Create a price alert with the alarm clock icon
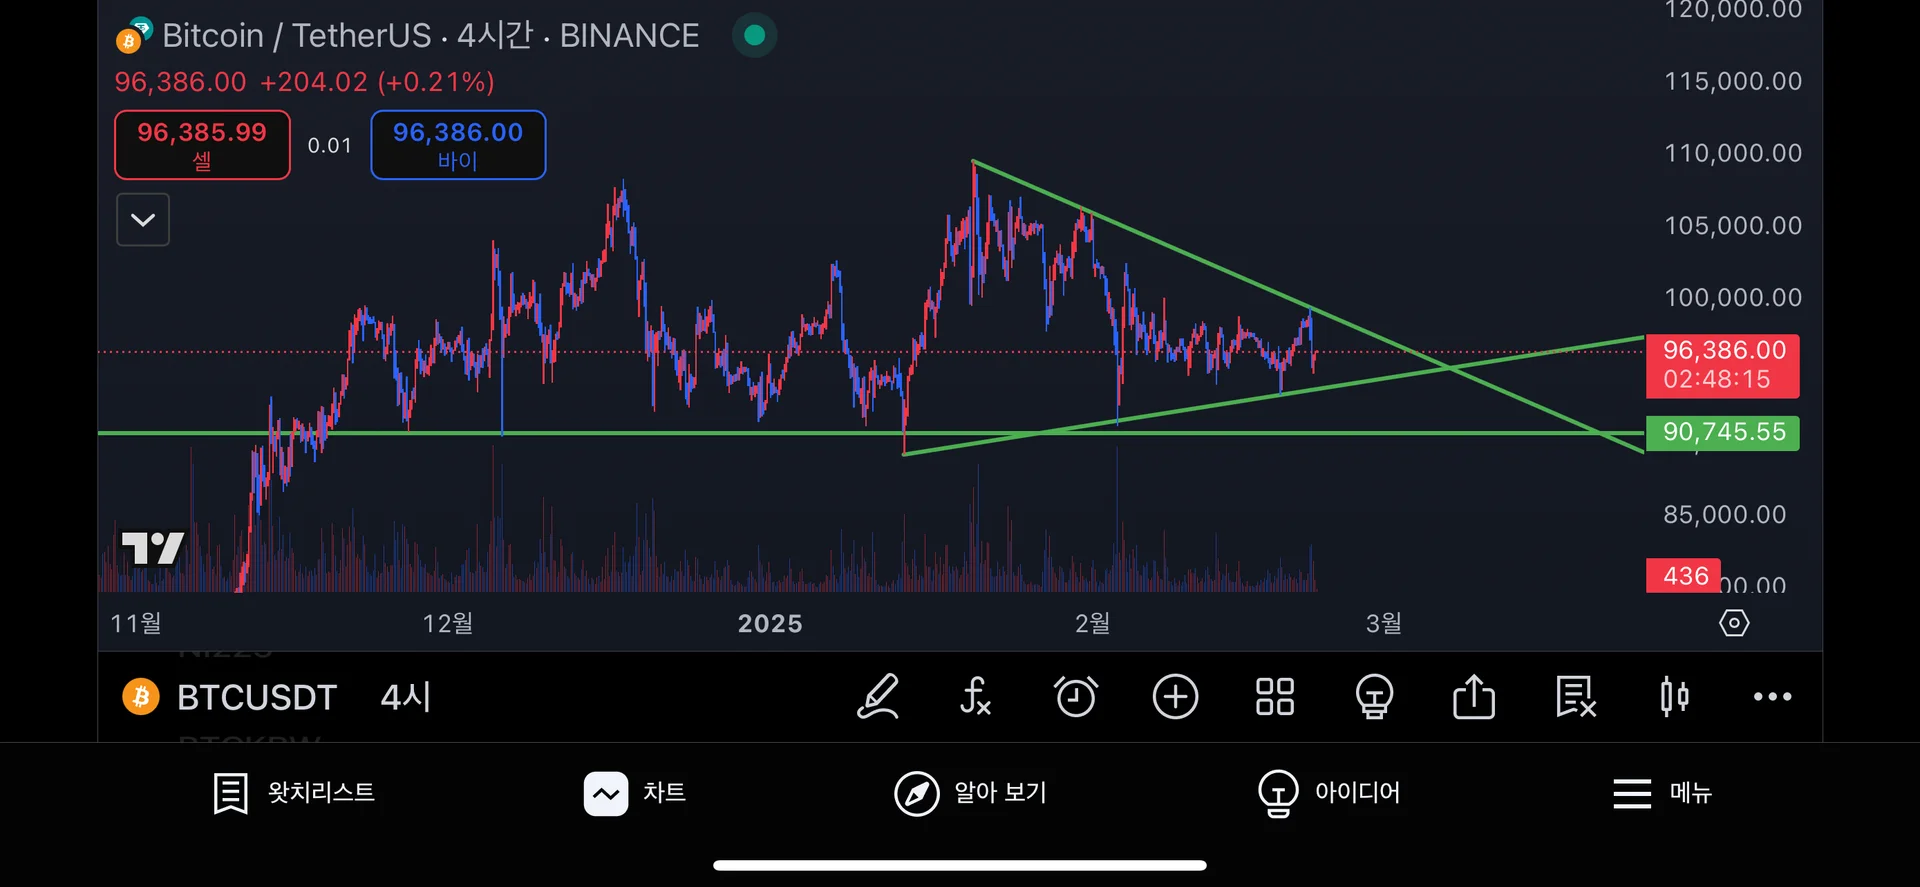This screenshot has height=887, width=1920. (x=1076, y=697)
